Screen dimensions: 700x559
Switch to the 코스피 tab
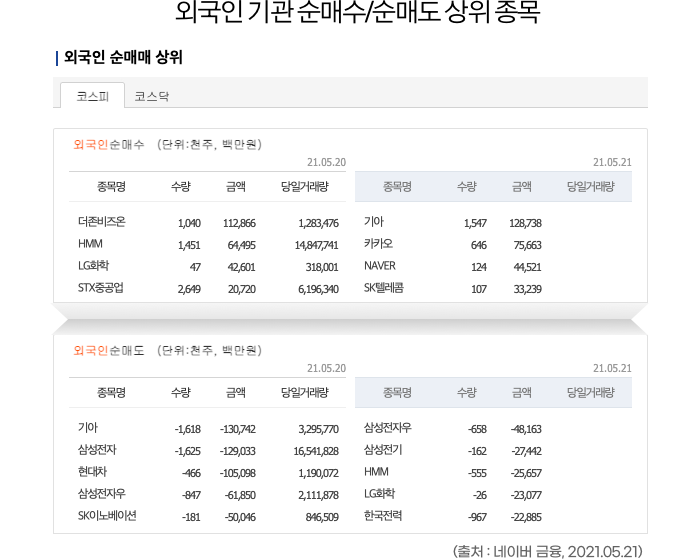(x=92, y=96)
